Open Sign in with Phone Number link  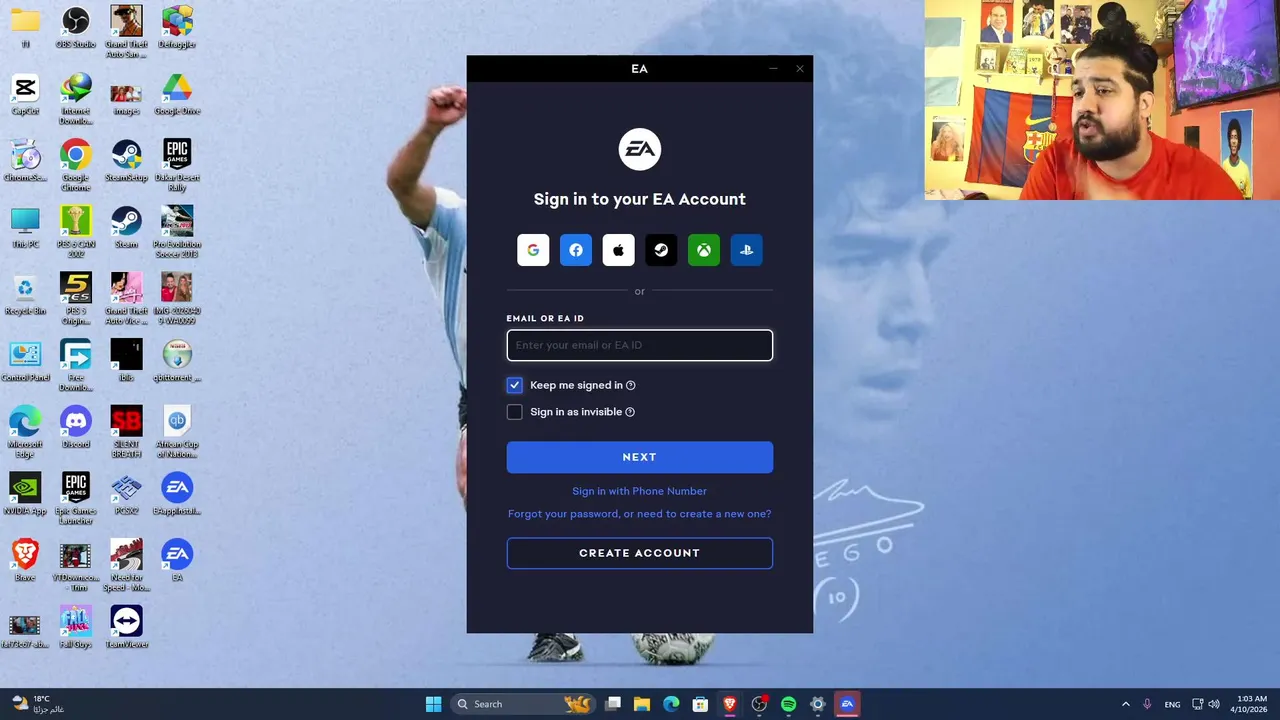639,491
